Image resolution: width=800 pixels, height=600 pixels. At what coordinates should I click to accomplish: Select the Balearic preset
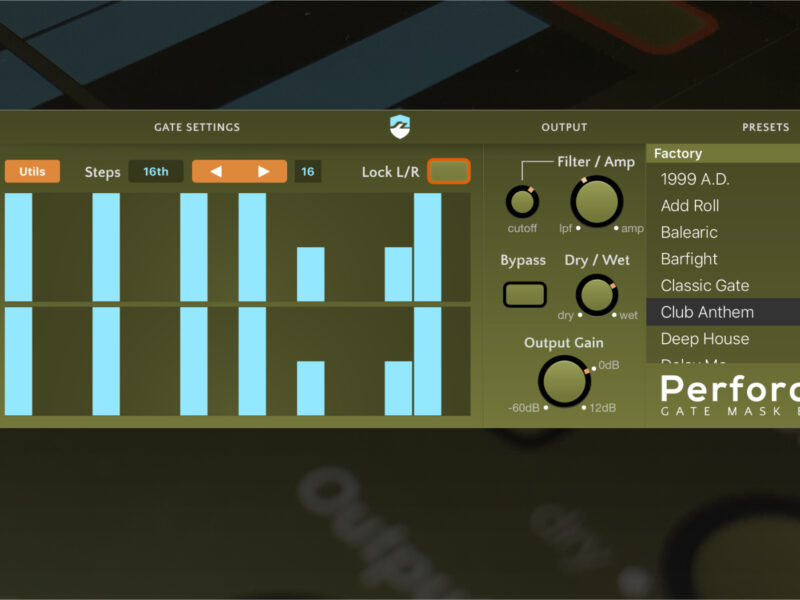pos(689,232)
